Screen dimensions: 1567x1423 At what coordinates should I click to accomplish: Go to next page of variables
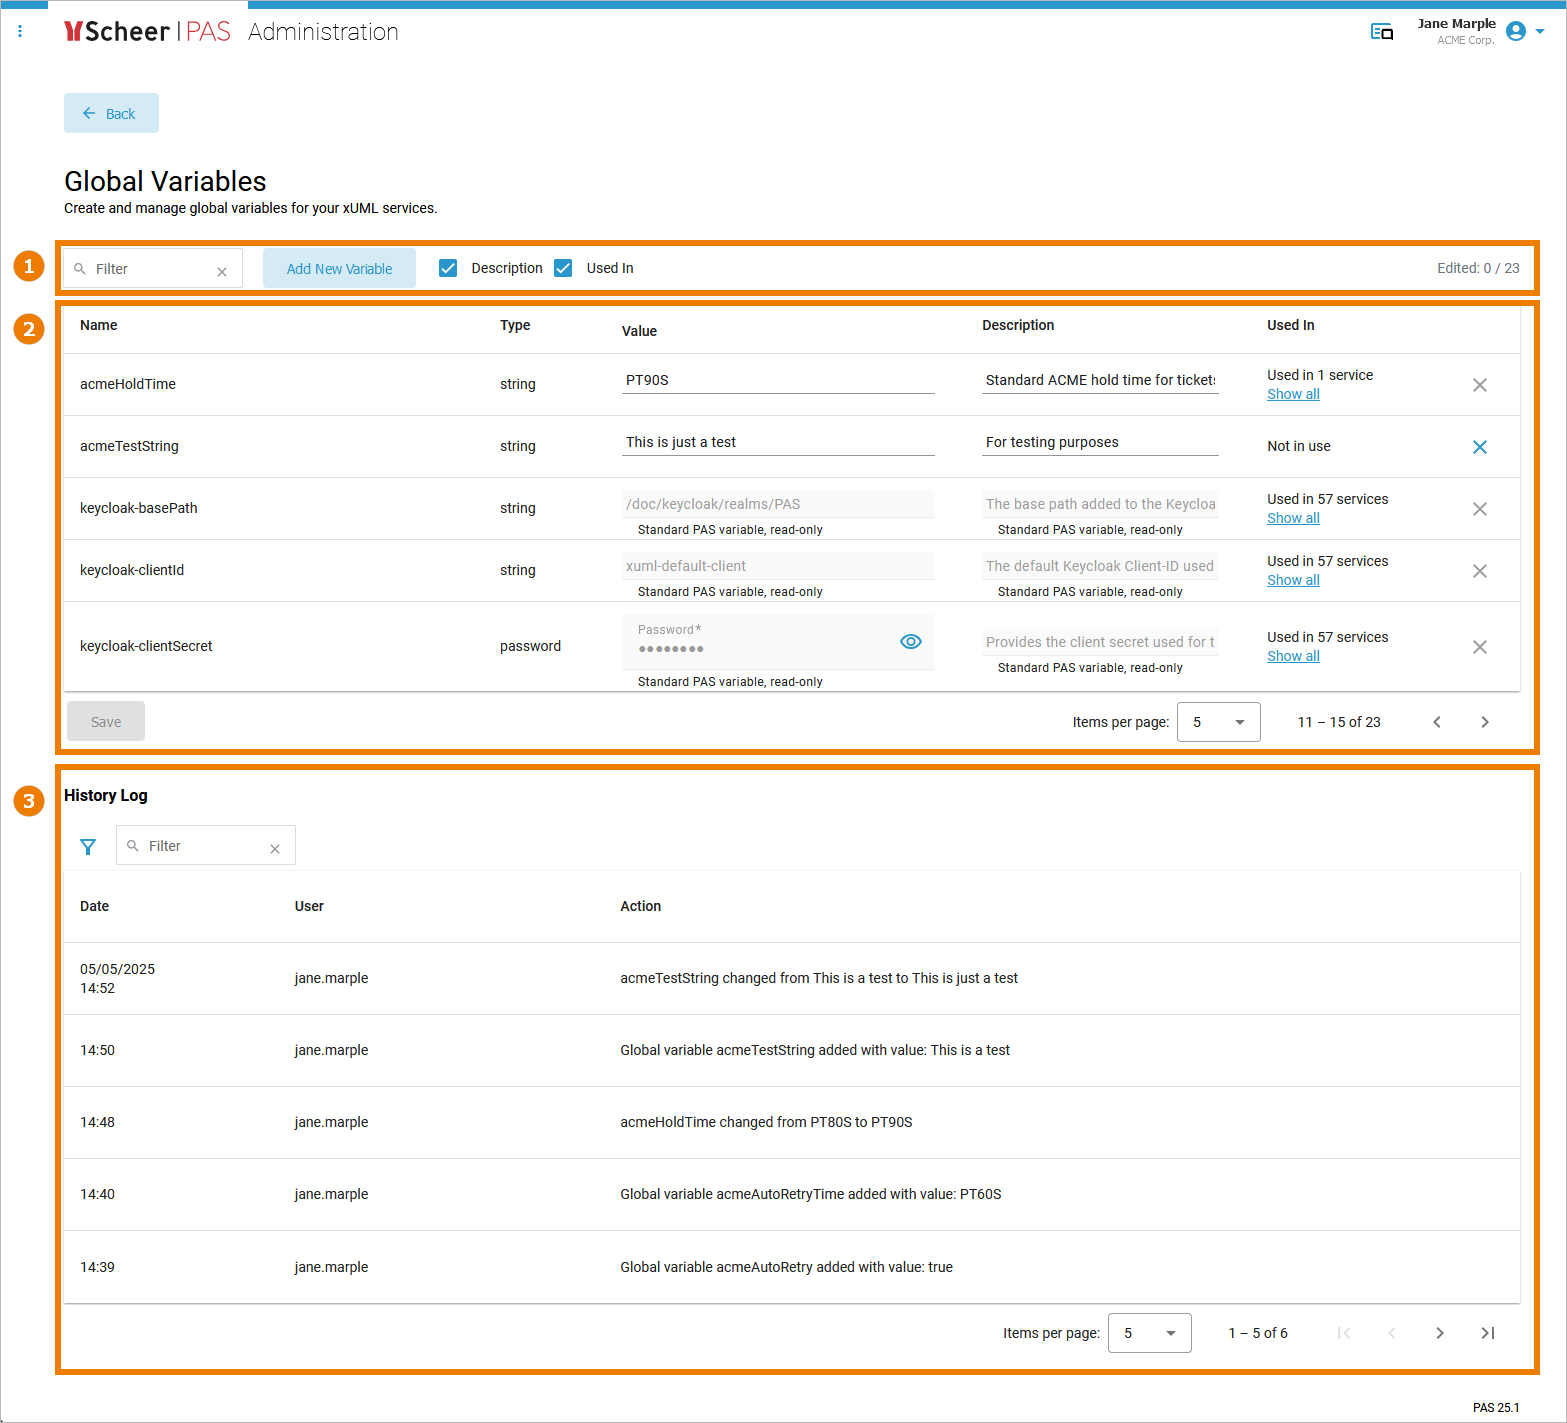click(x=1484, y=722)
